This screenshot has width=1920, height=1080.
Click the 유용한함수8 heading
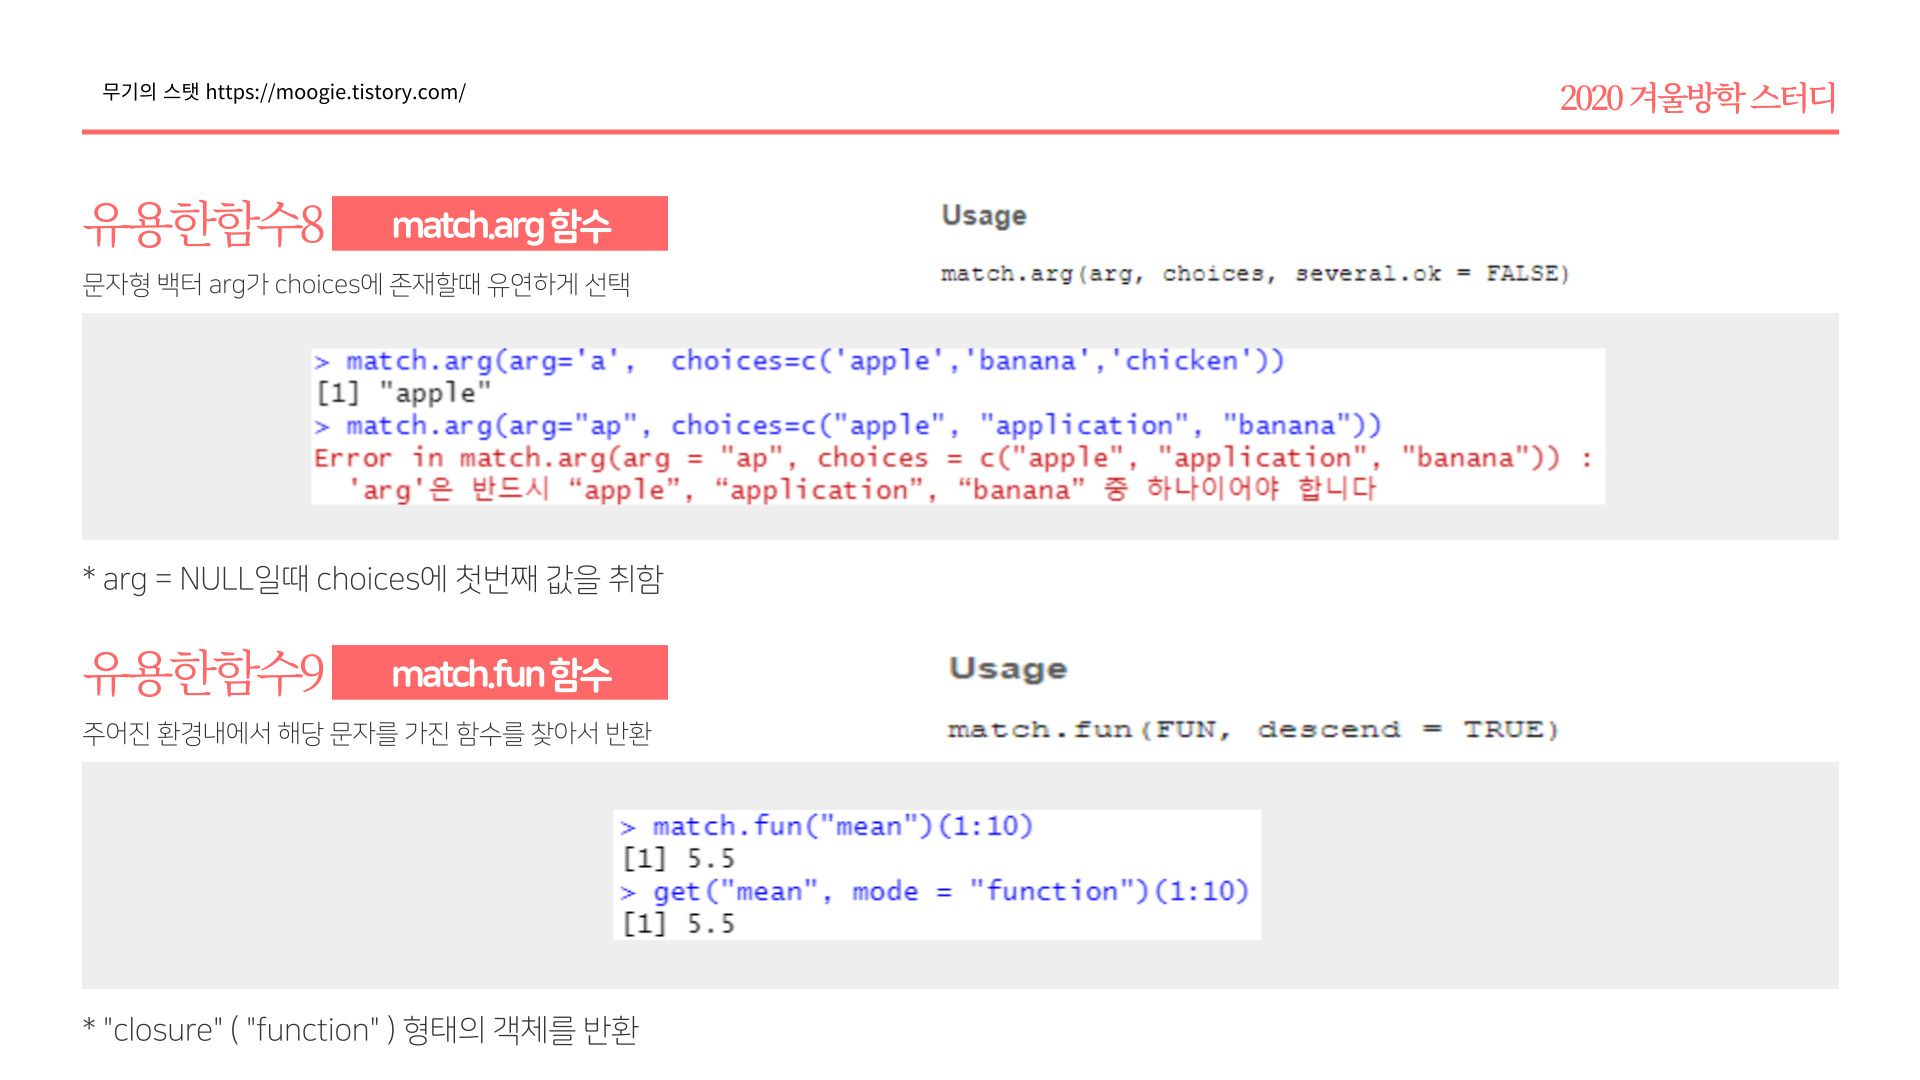[x=203, y=224]
